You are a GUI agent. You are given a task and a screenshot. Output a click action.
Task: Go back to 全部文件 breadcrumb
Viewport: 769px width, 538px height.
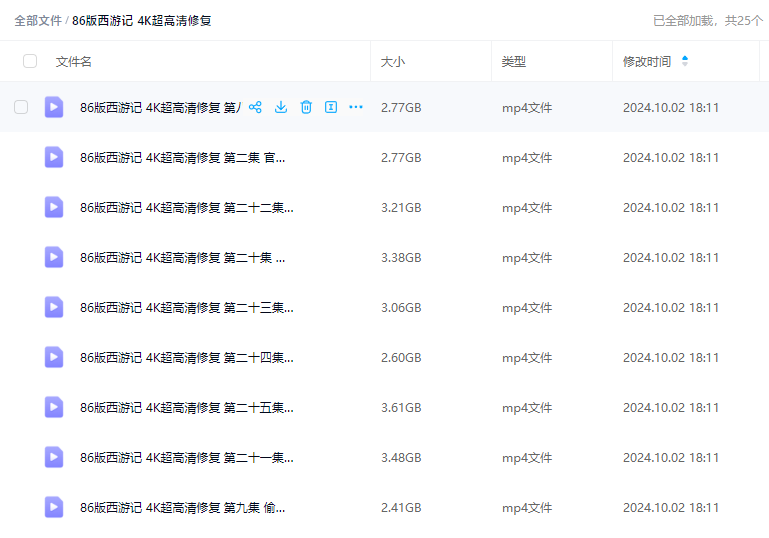point(38,20)
